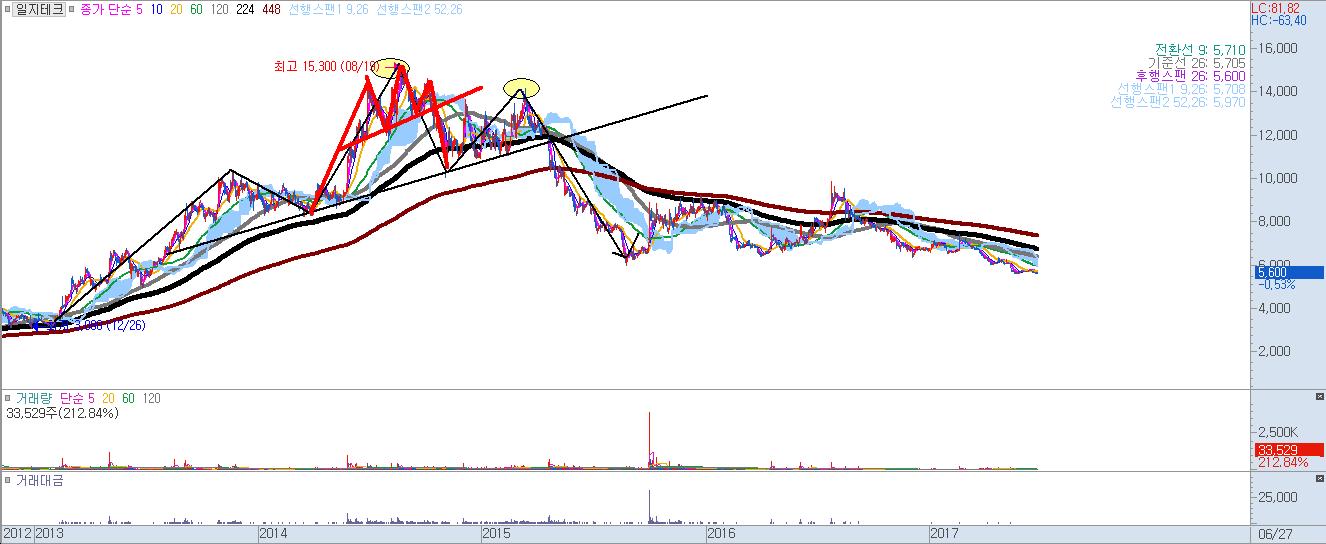
Task: Select the 선행스팬1 9,26 legend label
Action: (329, 9)
